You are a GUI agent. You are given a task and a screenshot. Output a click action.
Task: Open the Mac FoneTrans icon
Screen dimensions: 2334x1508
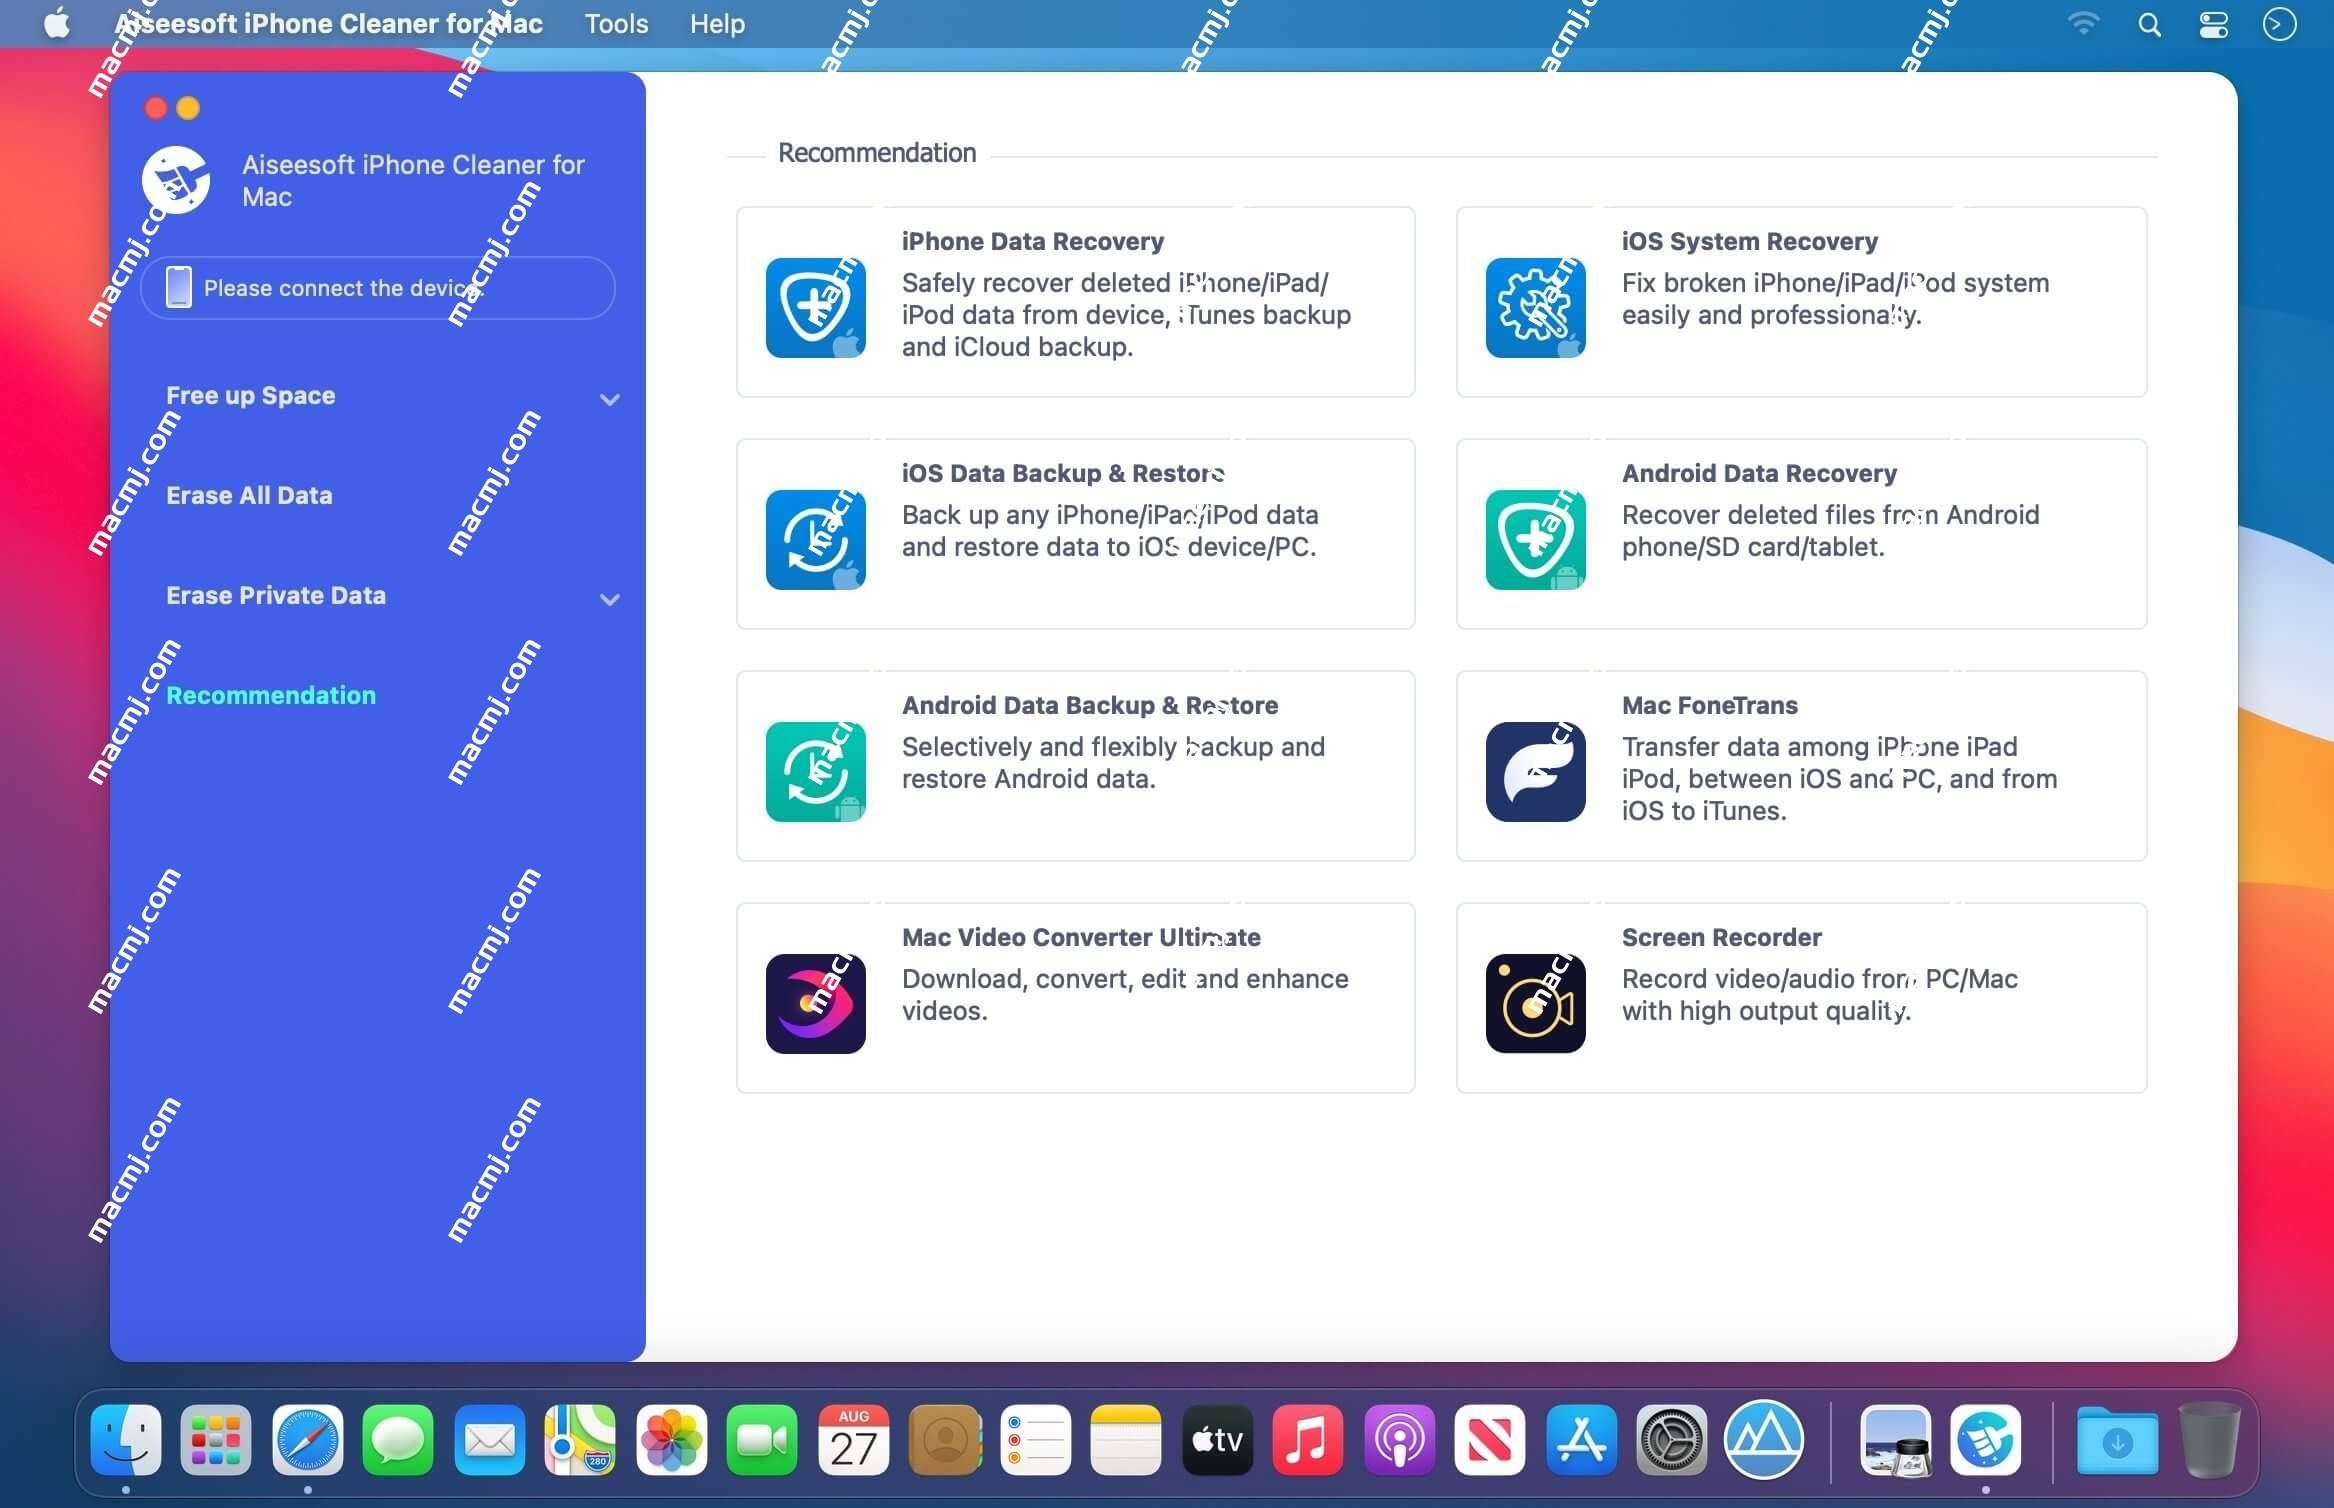tap(1535, 771)
